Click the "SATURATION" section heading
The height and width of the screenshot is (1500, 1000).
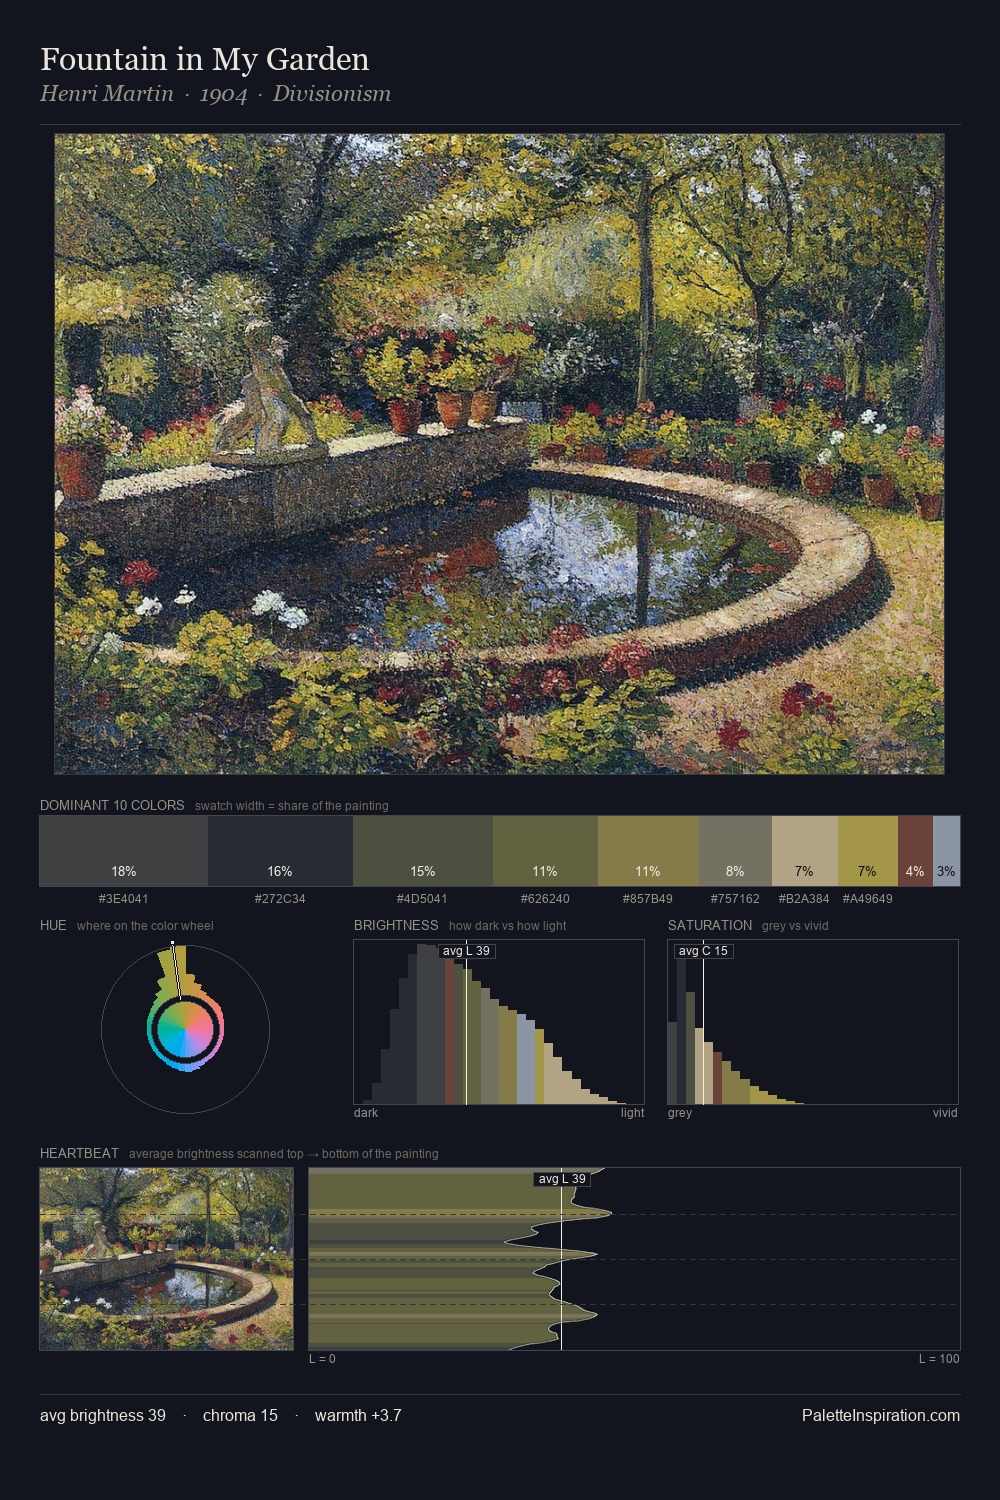(710, 925)
